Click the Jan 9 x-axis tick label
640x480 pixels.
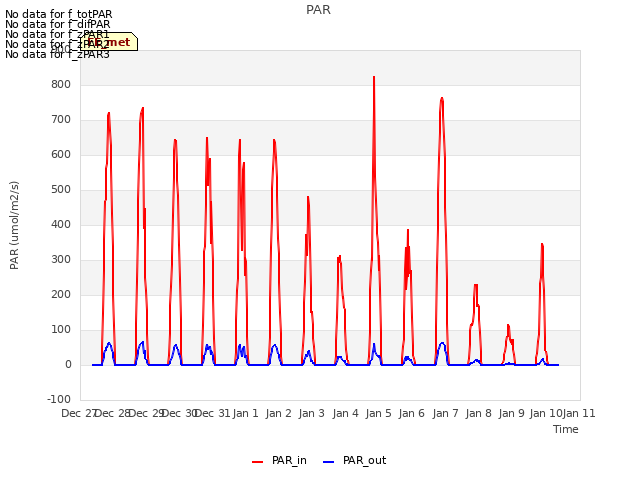512,413
